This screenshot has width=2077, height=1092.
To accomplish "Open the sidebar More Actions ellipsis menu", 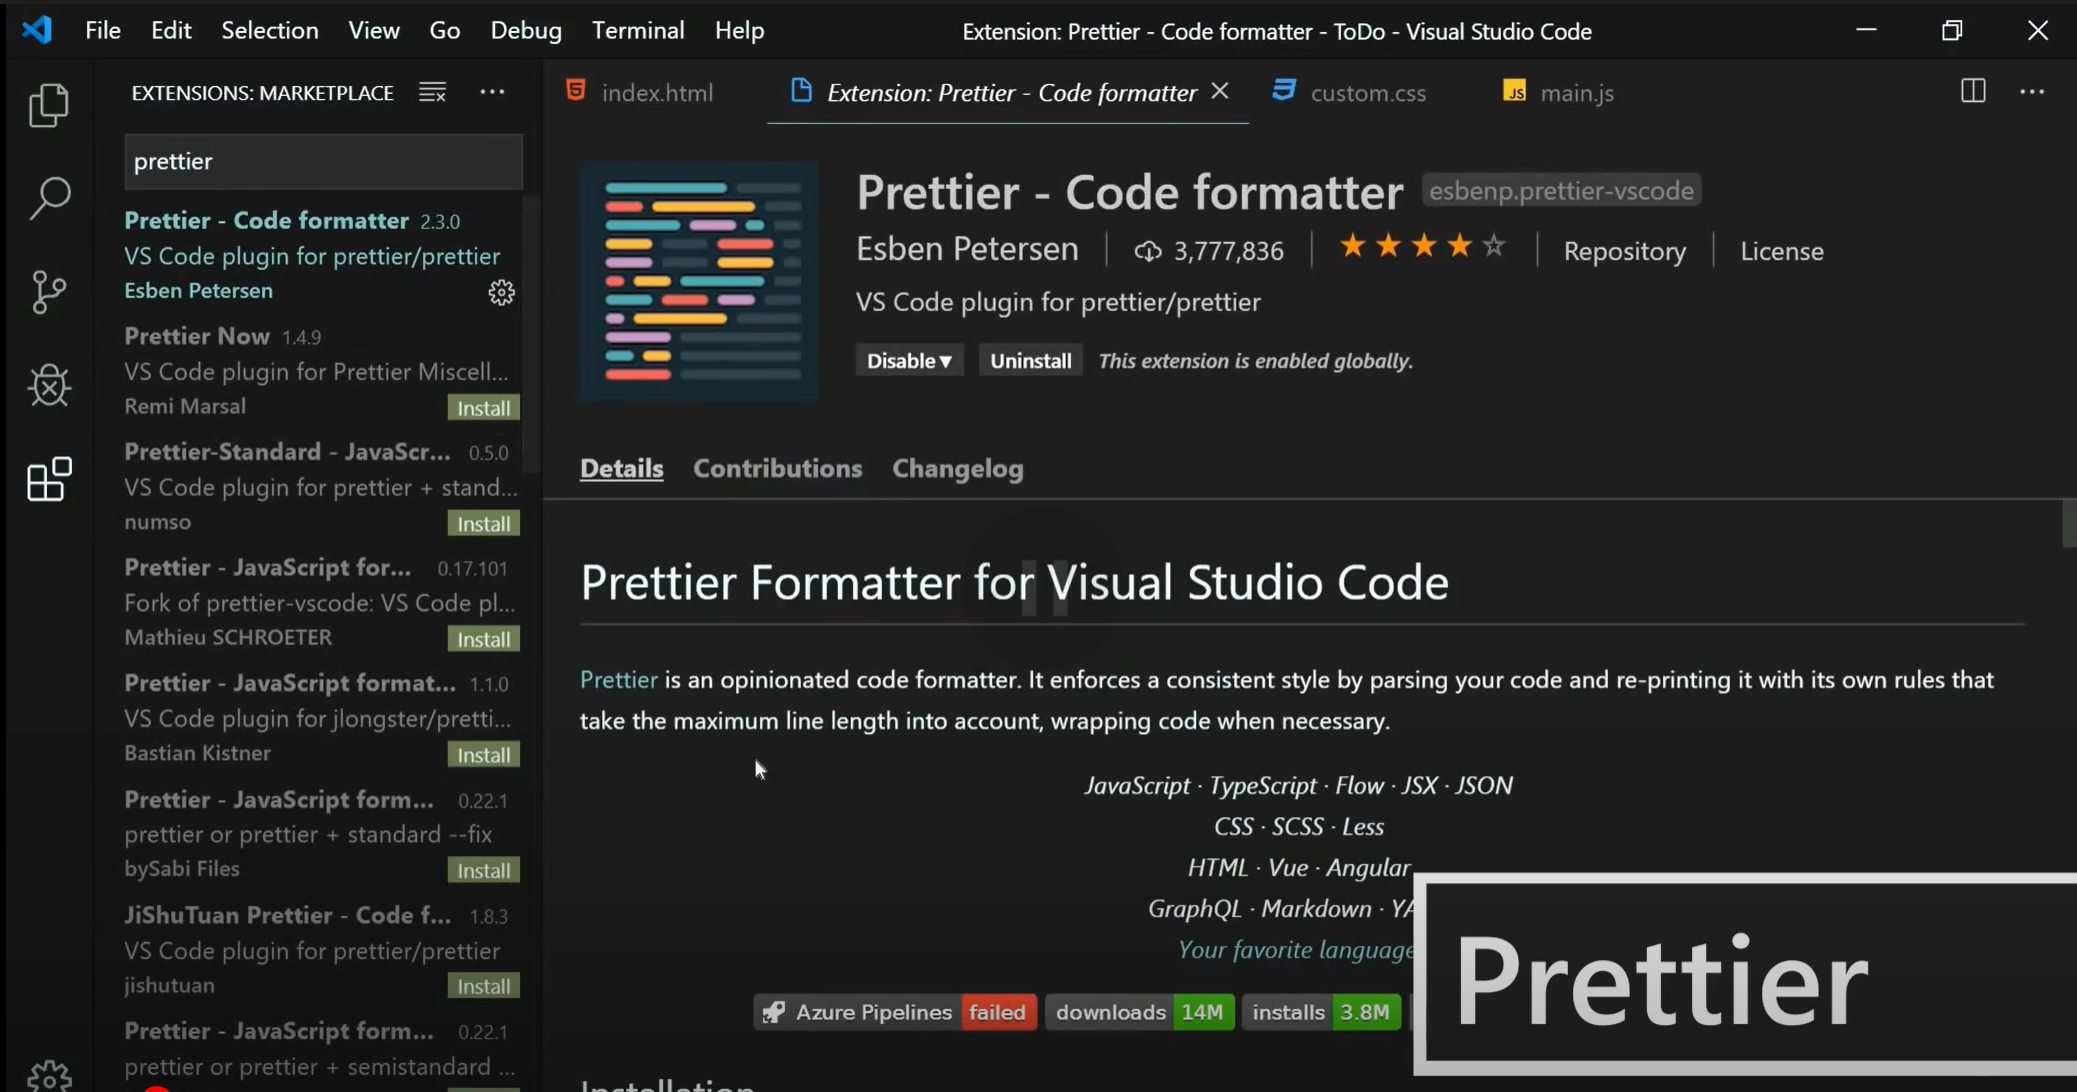I will pyautogui.click(x=492, y=92).
